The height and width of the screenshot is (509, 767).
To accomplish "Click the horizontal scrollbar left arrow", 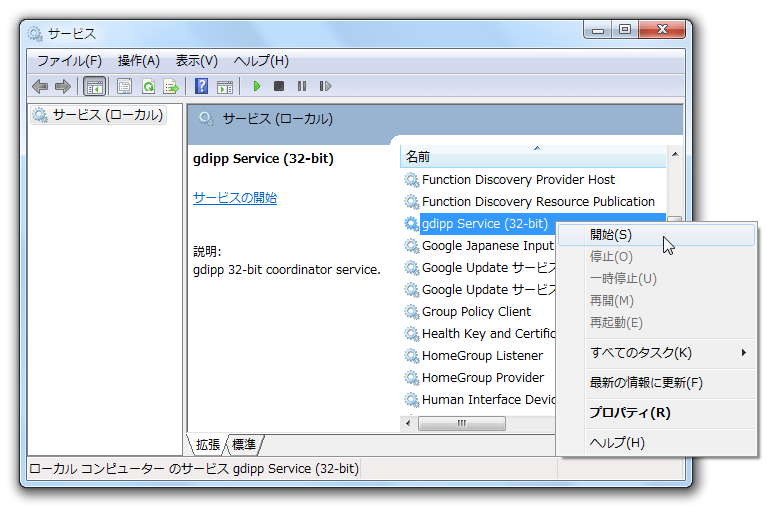I will [408, 423].
